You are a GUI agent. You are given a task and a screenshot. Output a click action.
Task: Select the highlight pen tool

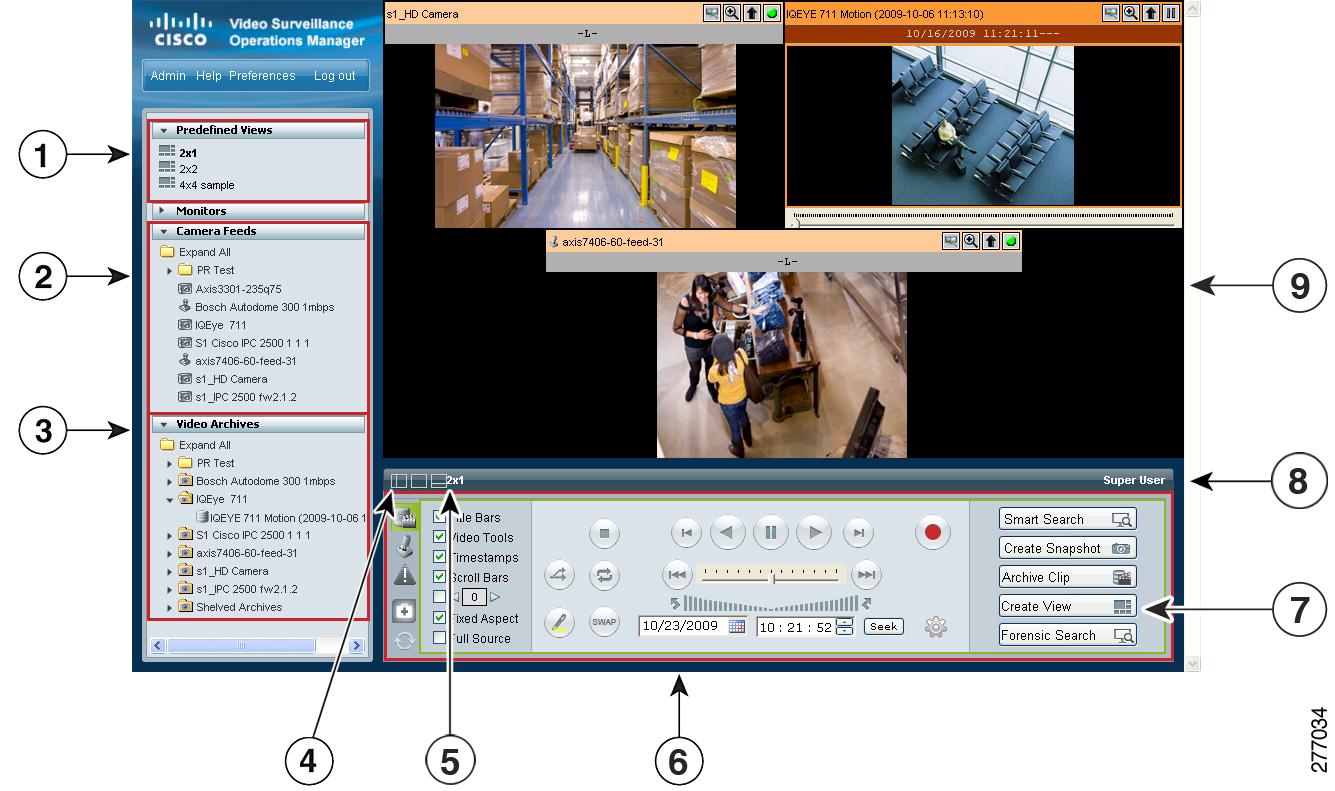coord(560,622)
